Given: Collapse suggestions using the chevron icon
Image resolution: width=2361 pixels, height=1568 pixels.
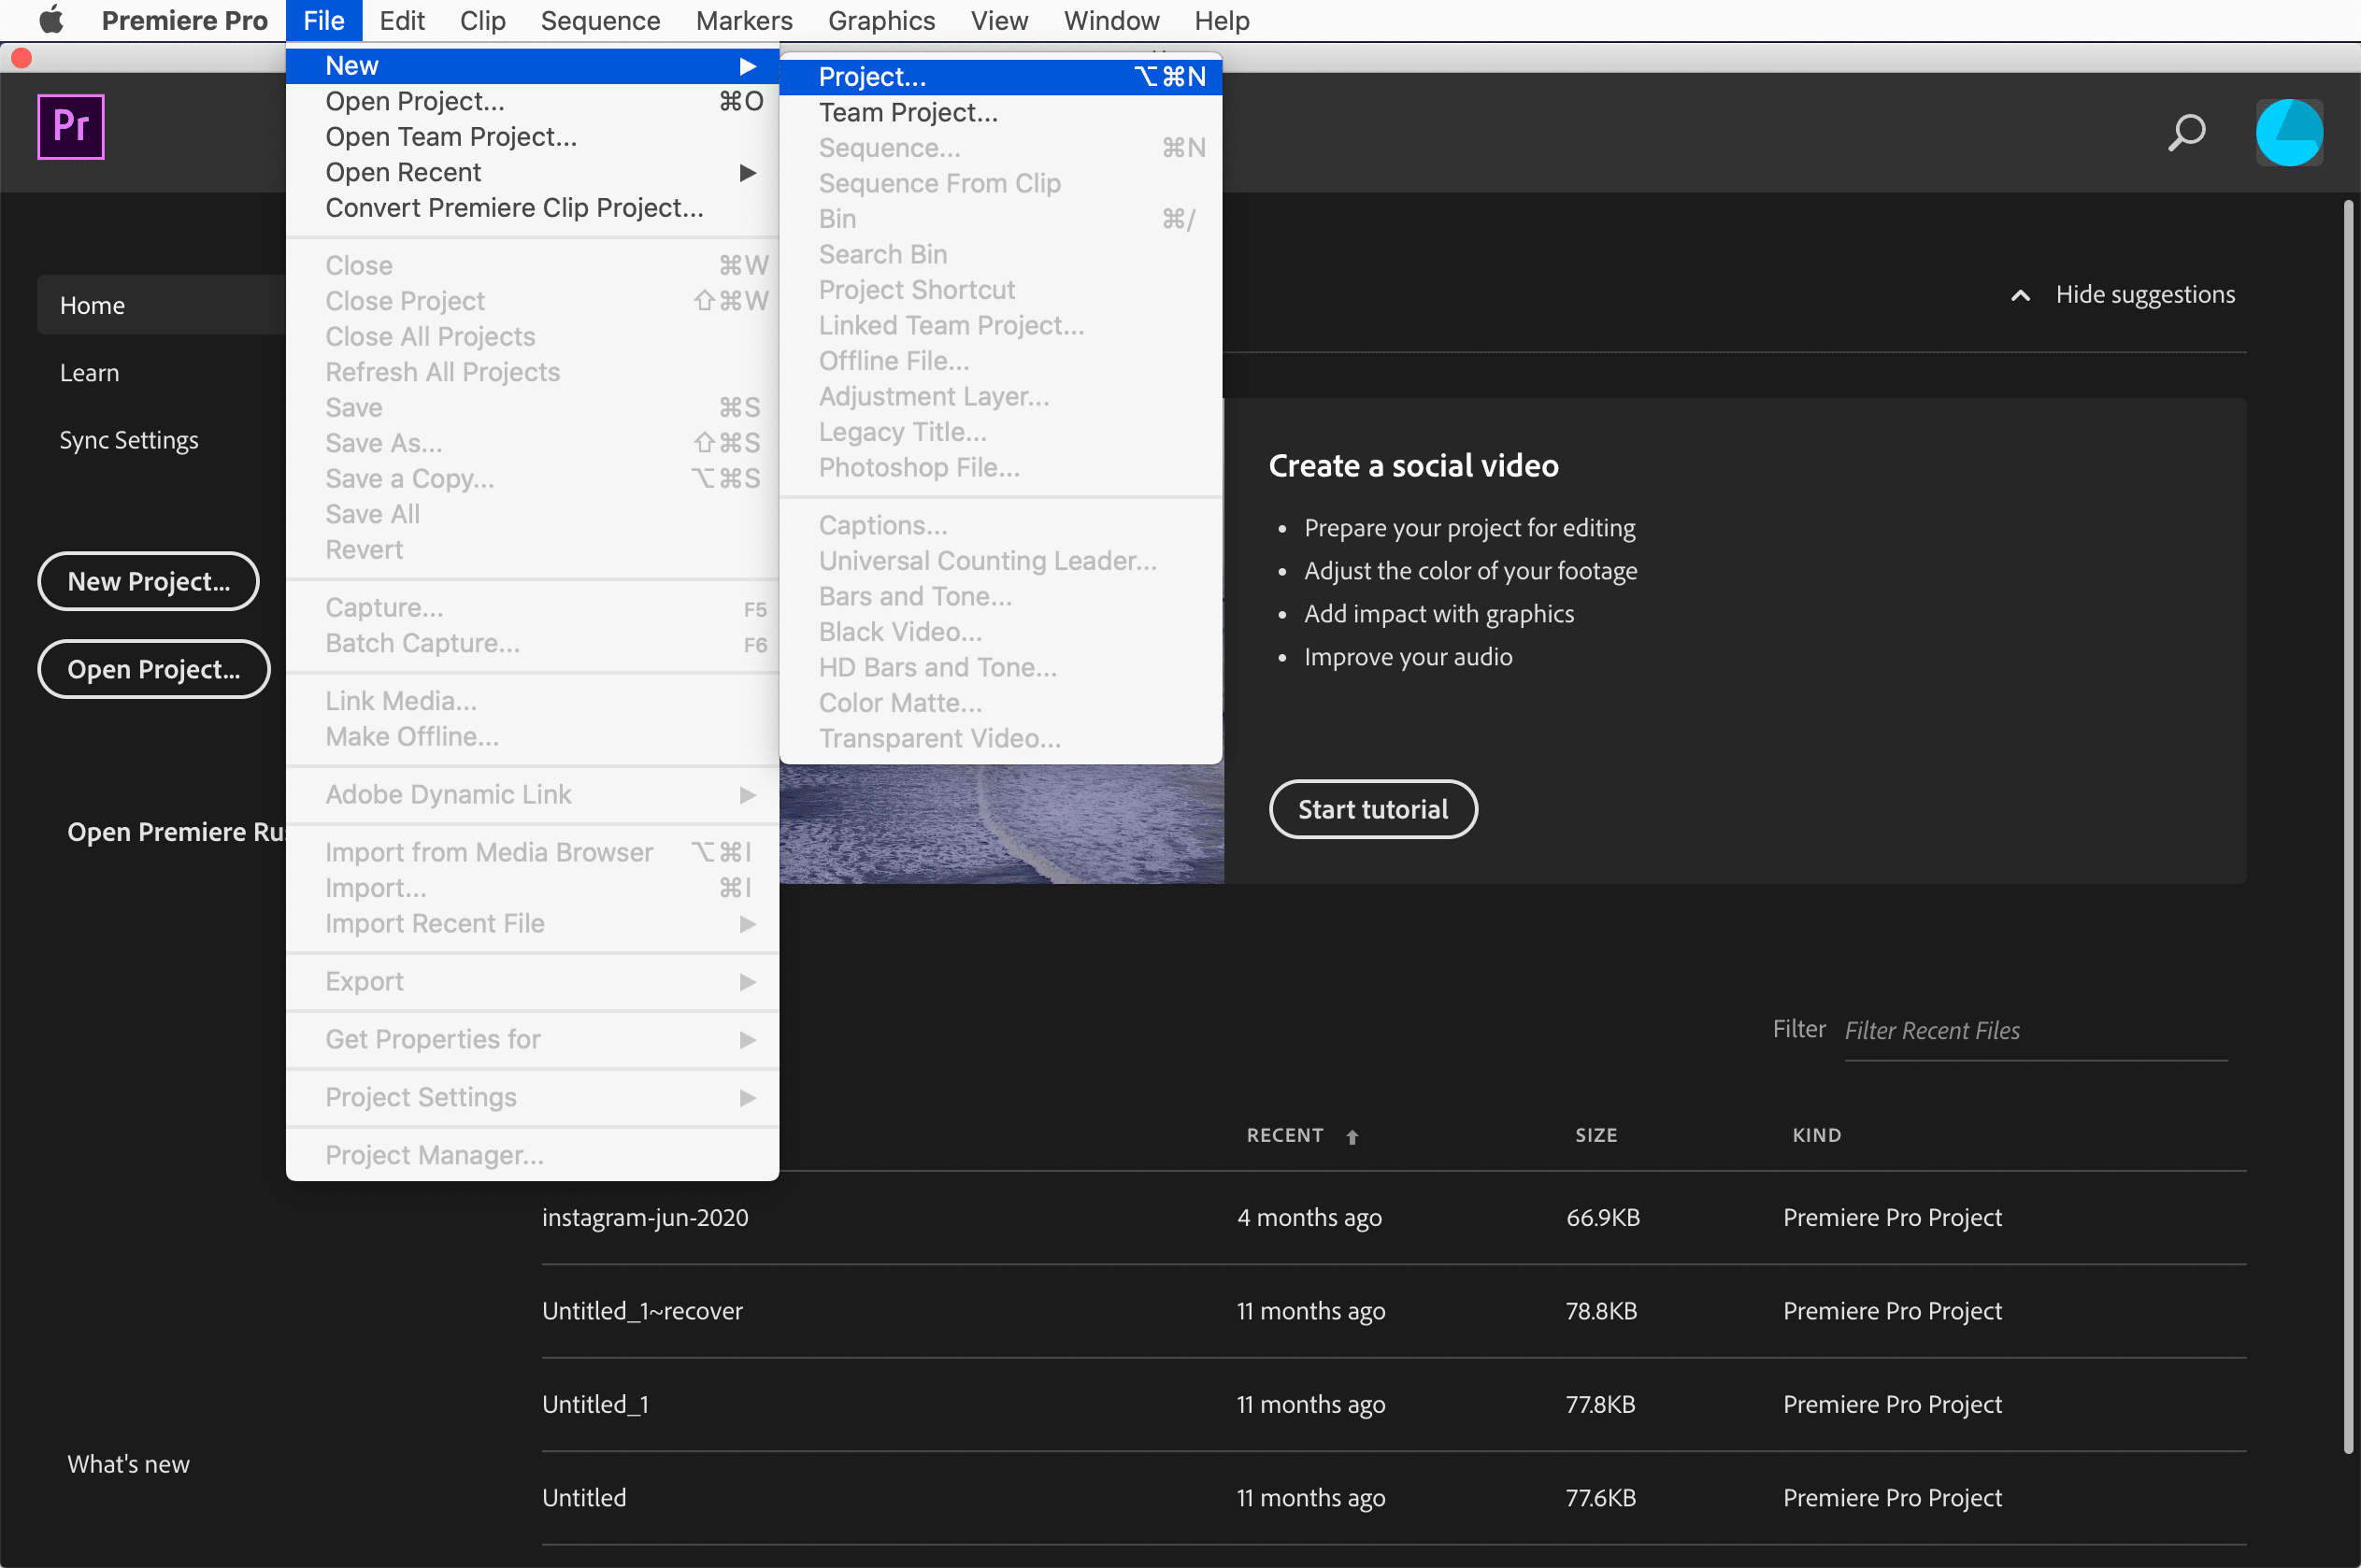Looking at the screenshot, I should pyautogui.click(x=2020, y=295).
